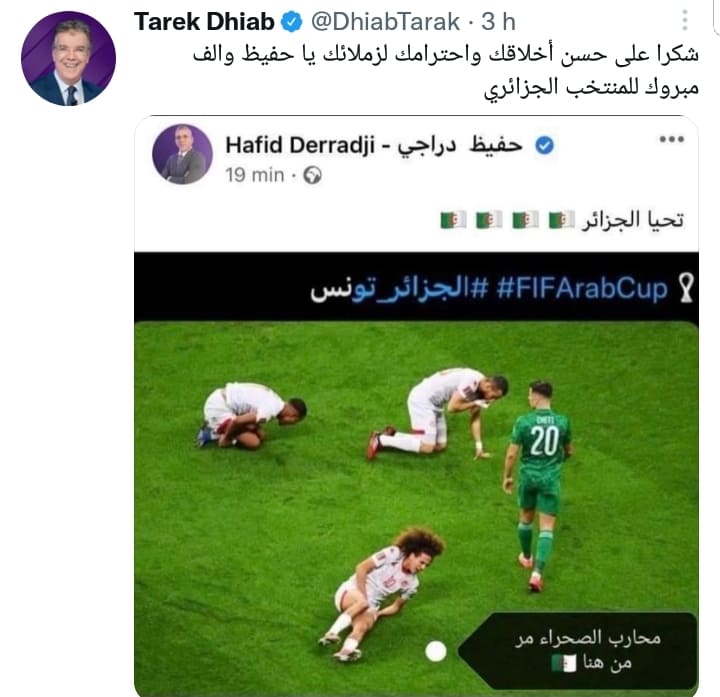Open the @DhiabTarak handle link
This screenshot has height=697, width=720.
[x=385, y=22]
